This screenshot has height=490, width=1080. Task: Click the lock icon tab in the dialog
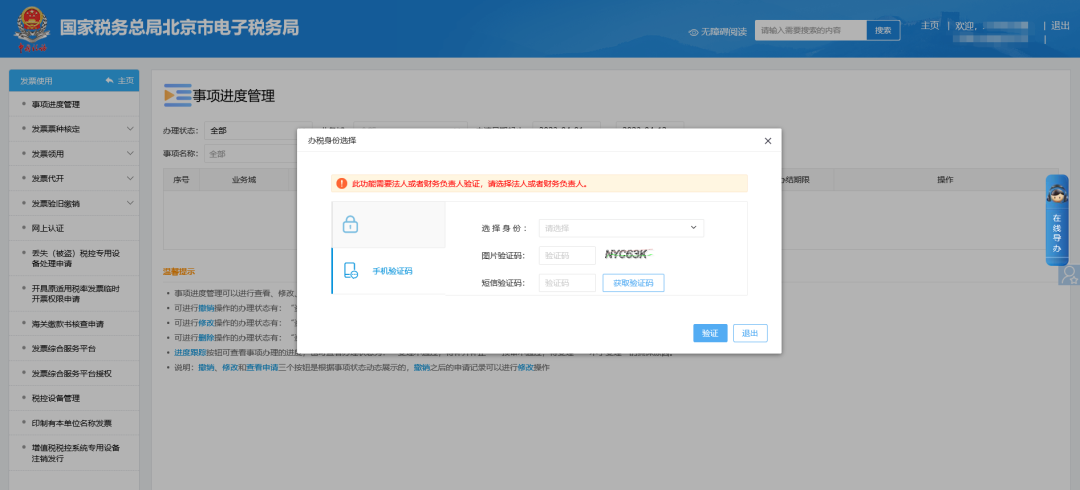[x=350, y=225]
